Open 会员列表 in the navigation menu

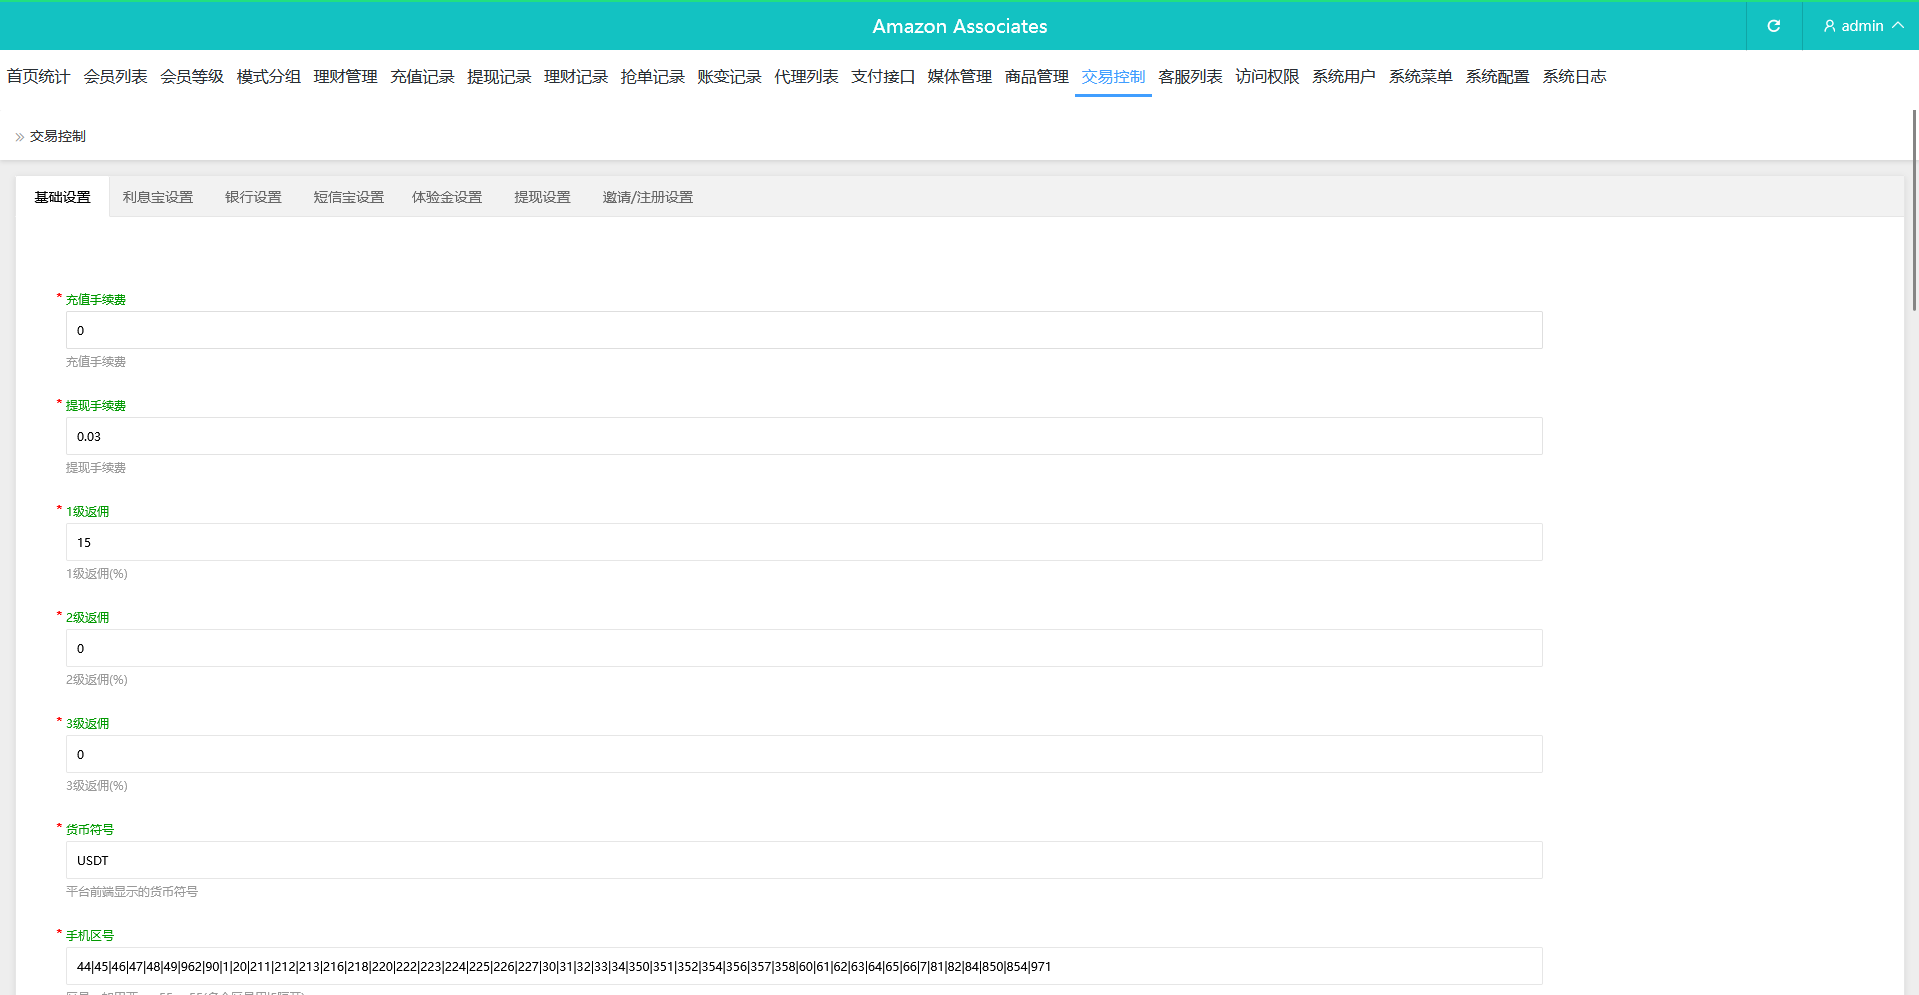[115, 77]
